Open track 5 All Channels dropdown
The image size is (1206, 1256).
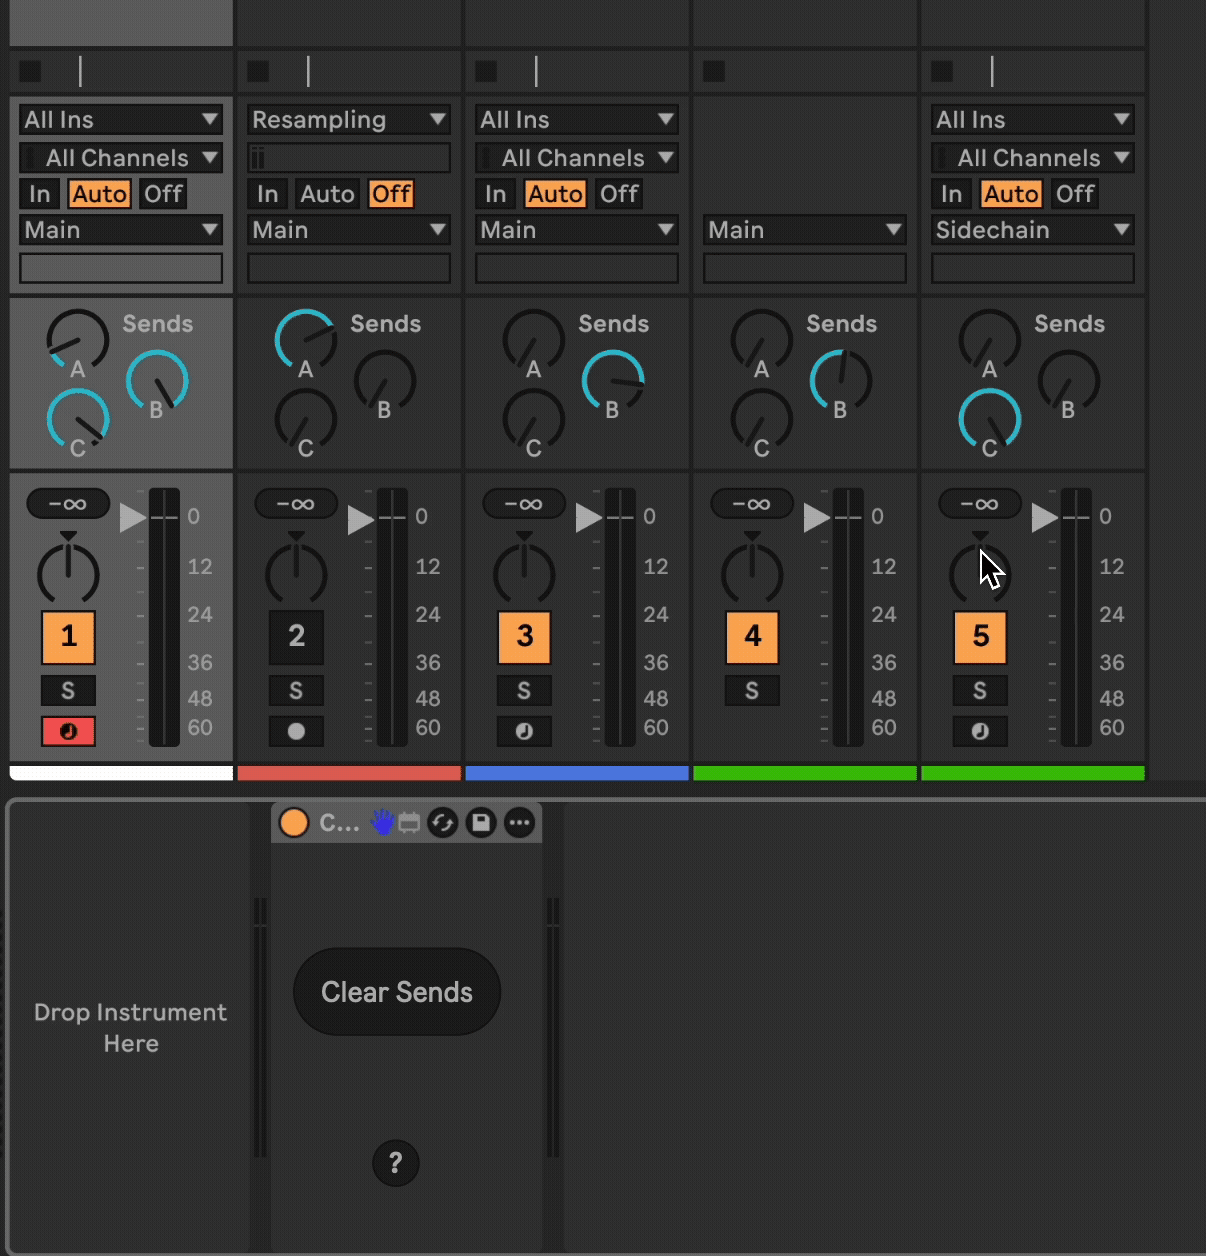click(x=1033, y=158)
